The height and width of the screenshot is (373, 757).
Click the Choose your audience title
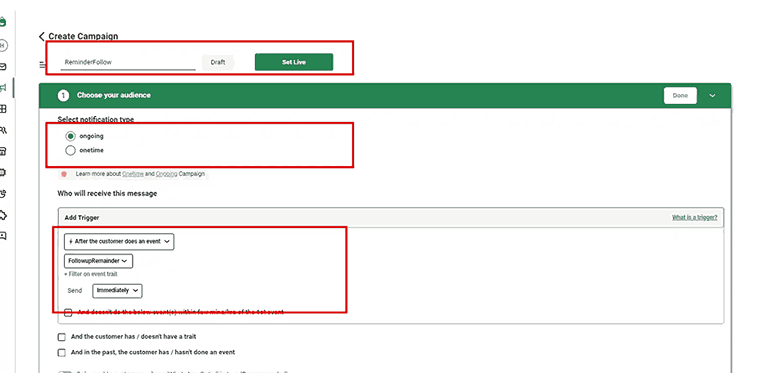point(114,96)
